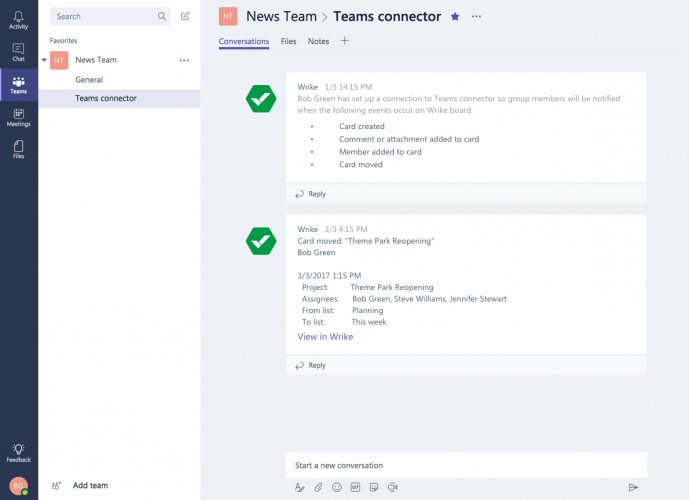Click the Add team icon
Screen dimensions: 689x500
click(56, 486)
